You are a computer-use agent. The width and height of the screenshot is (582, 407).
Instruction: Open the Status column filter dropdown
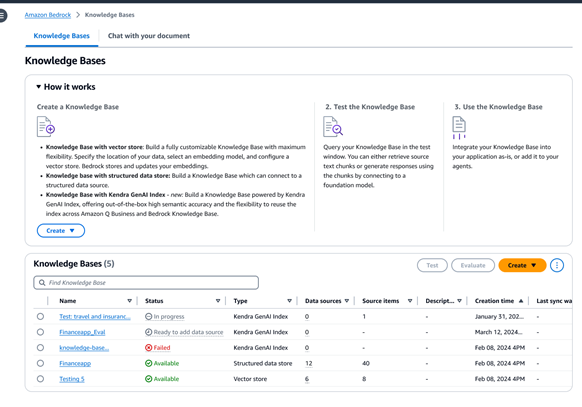[x=218, y=301]
